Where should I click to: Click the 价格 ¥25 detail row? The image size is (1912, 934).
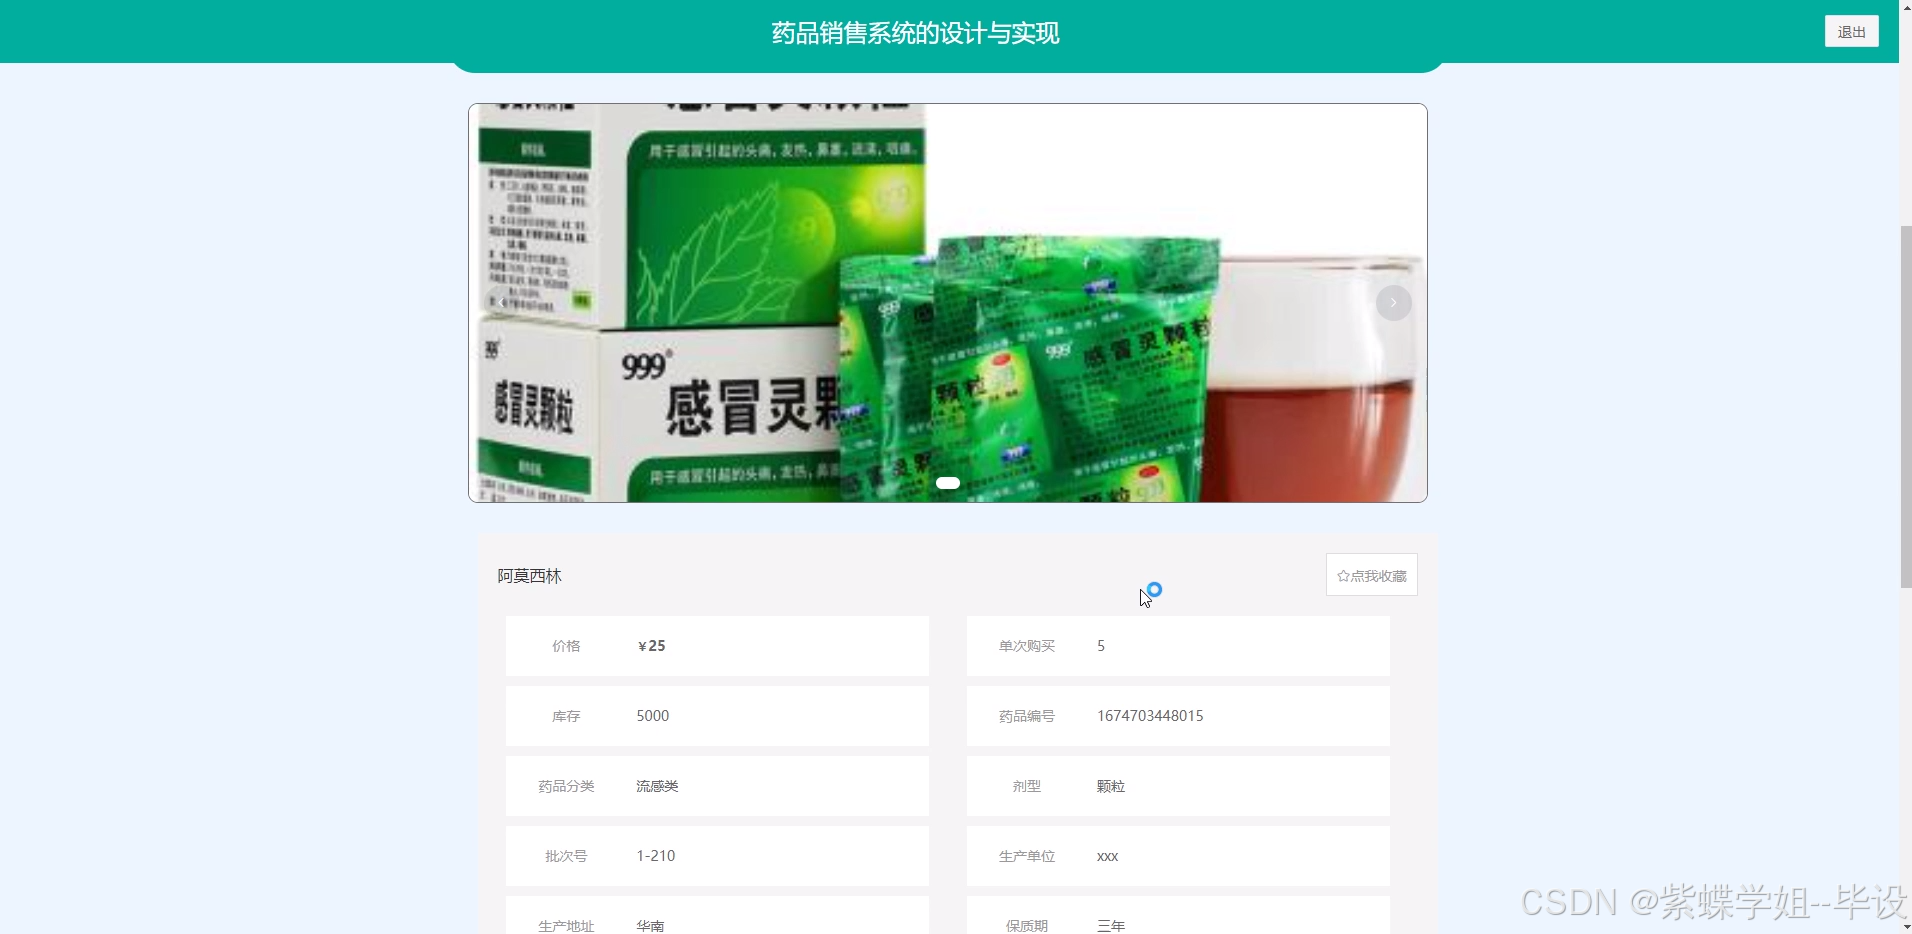[x=717, y=645]
